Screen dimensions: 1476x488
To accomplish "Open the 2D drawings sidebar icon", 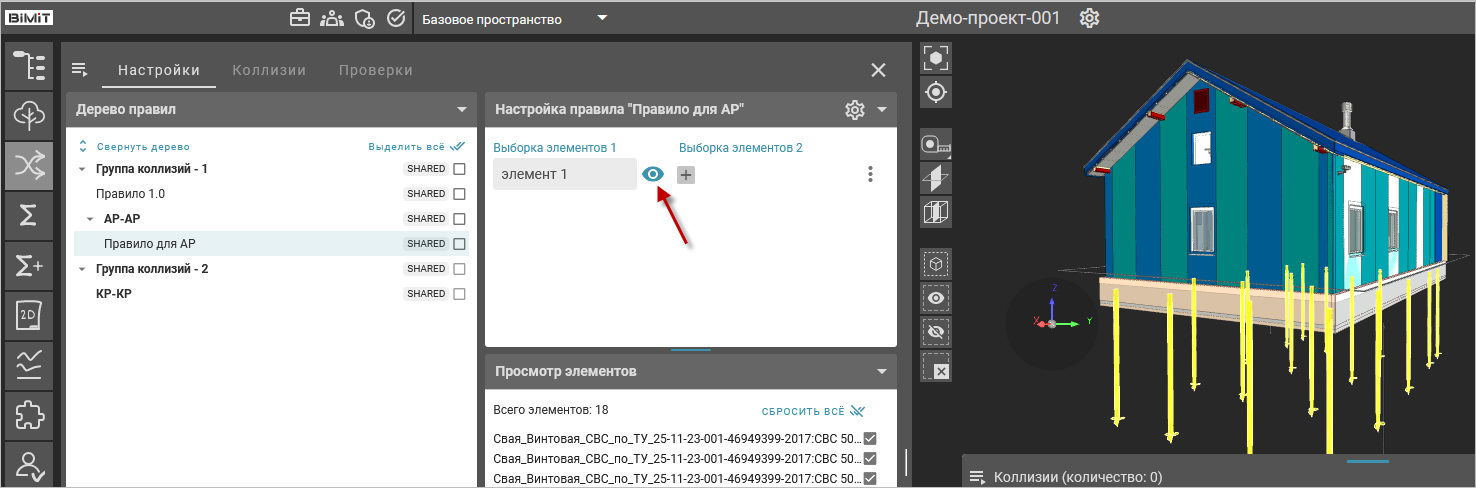I will point(29,316).
